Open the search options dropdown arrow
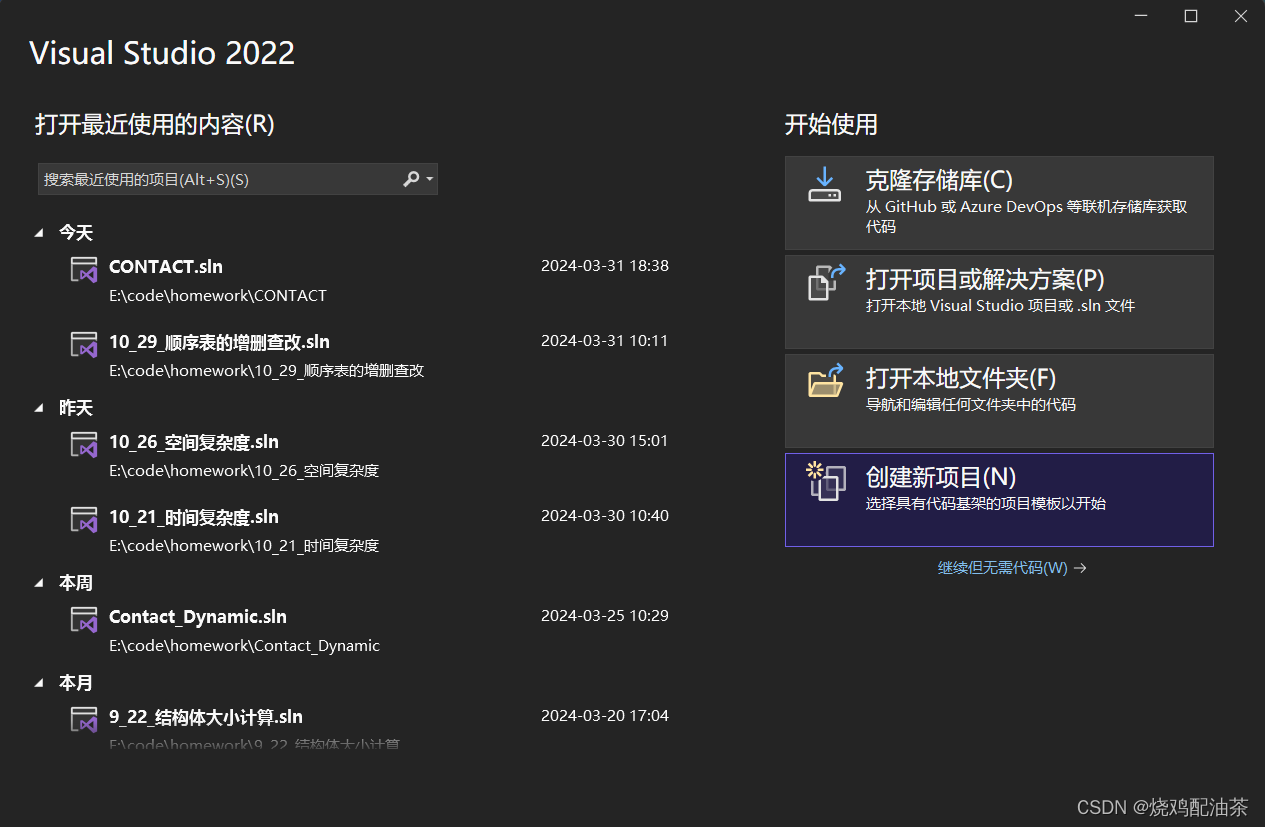1265x827 pixels. [430, 180]
